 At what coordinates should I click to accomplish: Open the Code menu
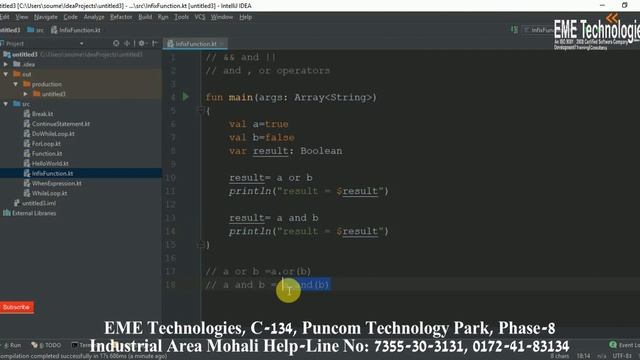70,17
